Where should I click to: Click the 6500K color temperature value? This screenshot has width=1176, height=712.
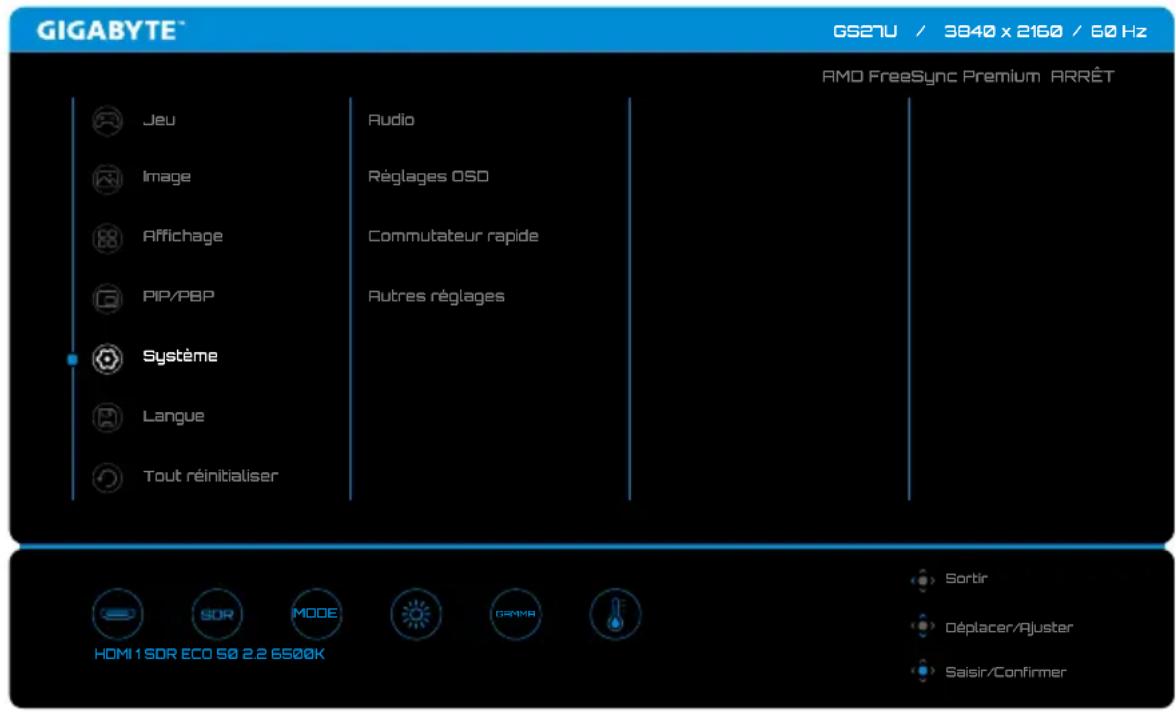(298, 654)
